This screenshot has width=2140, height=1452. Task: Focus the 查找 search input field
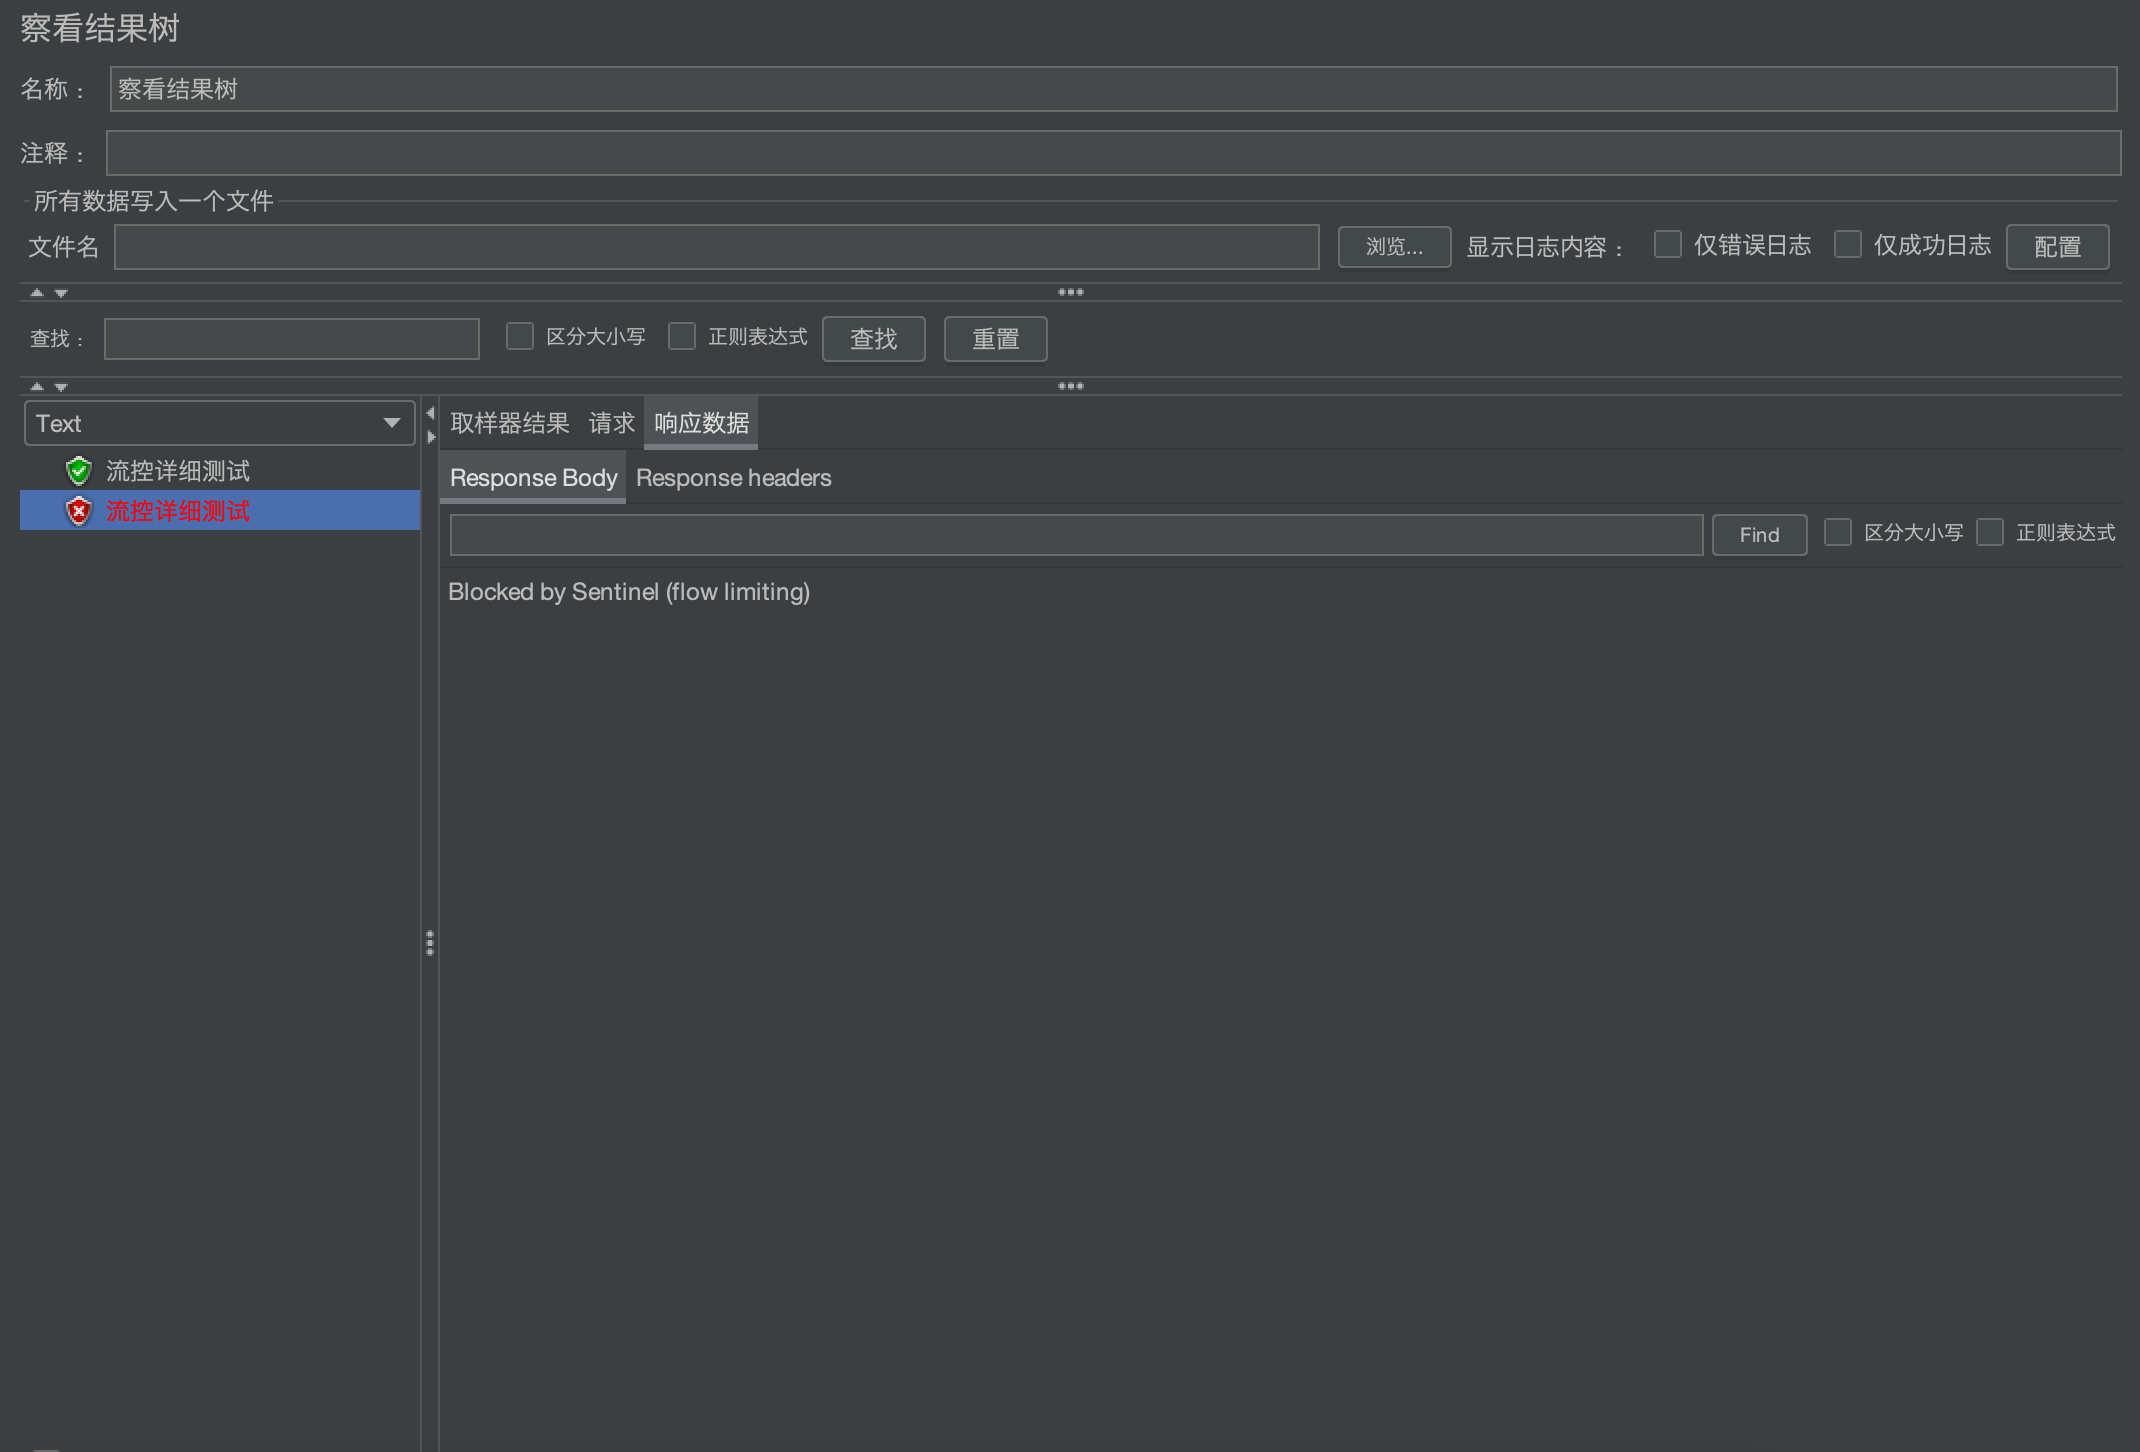pyautogui.click(x=292, y=339)
